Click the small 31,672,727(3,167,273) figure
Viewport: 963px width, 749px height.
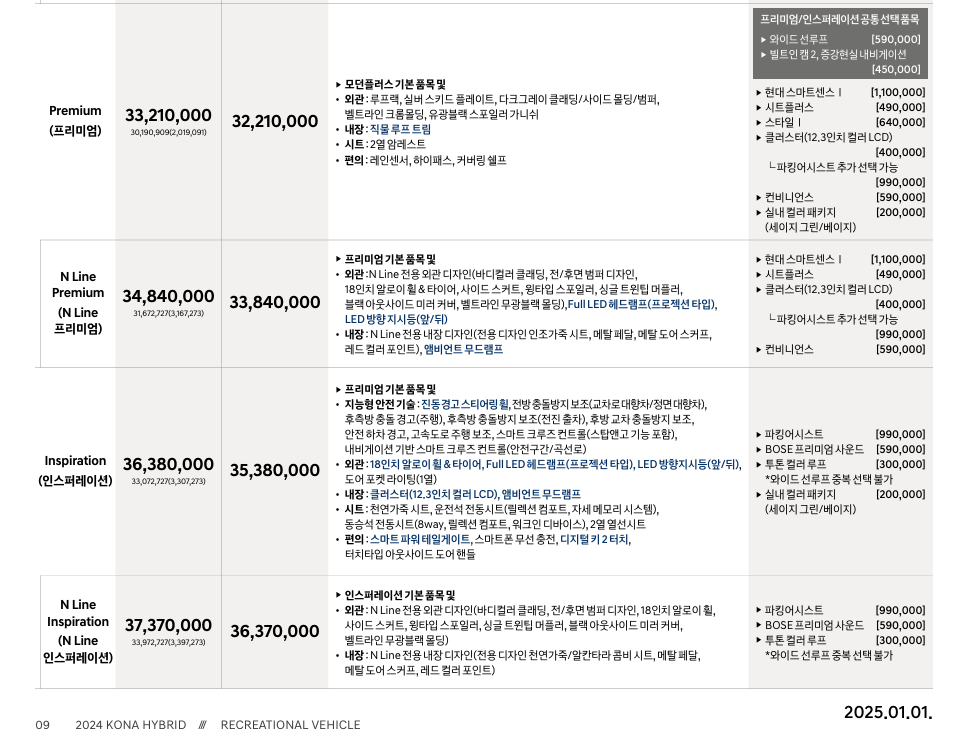point(168,313)
